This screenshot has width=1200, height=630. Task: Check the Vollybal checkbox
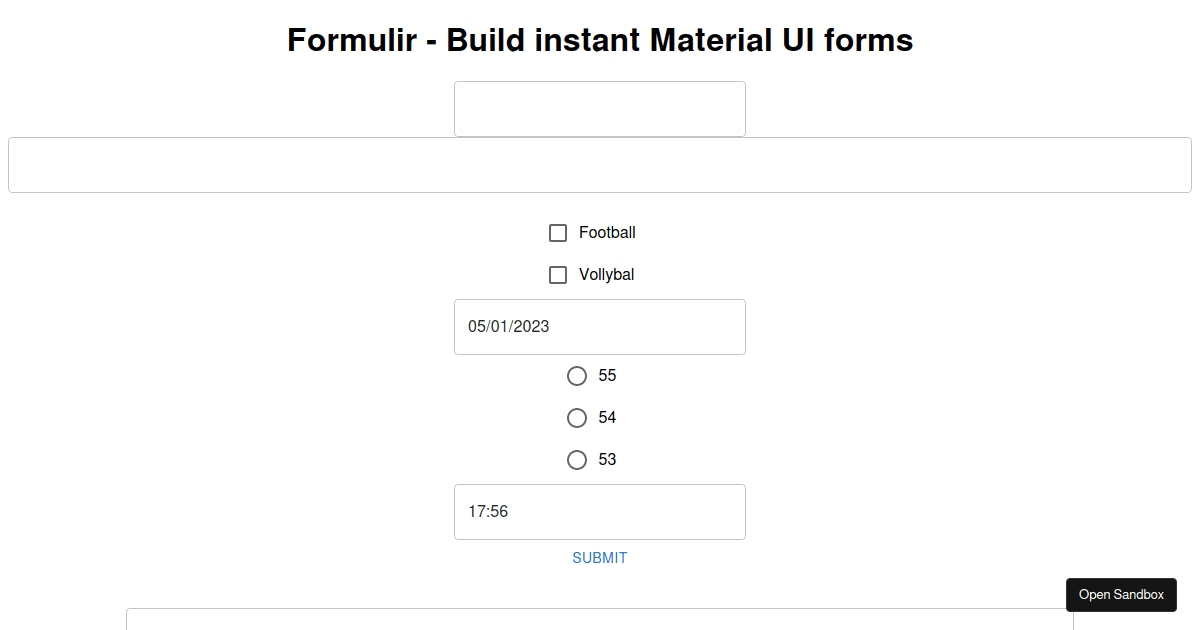click(x=557, y=274)
